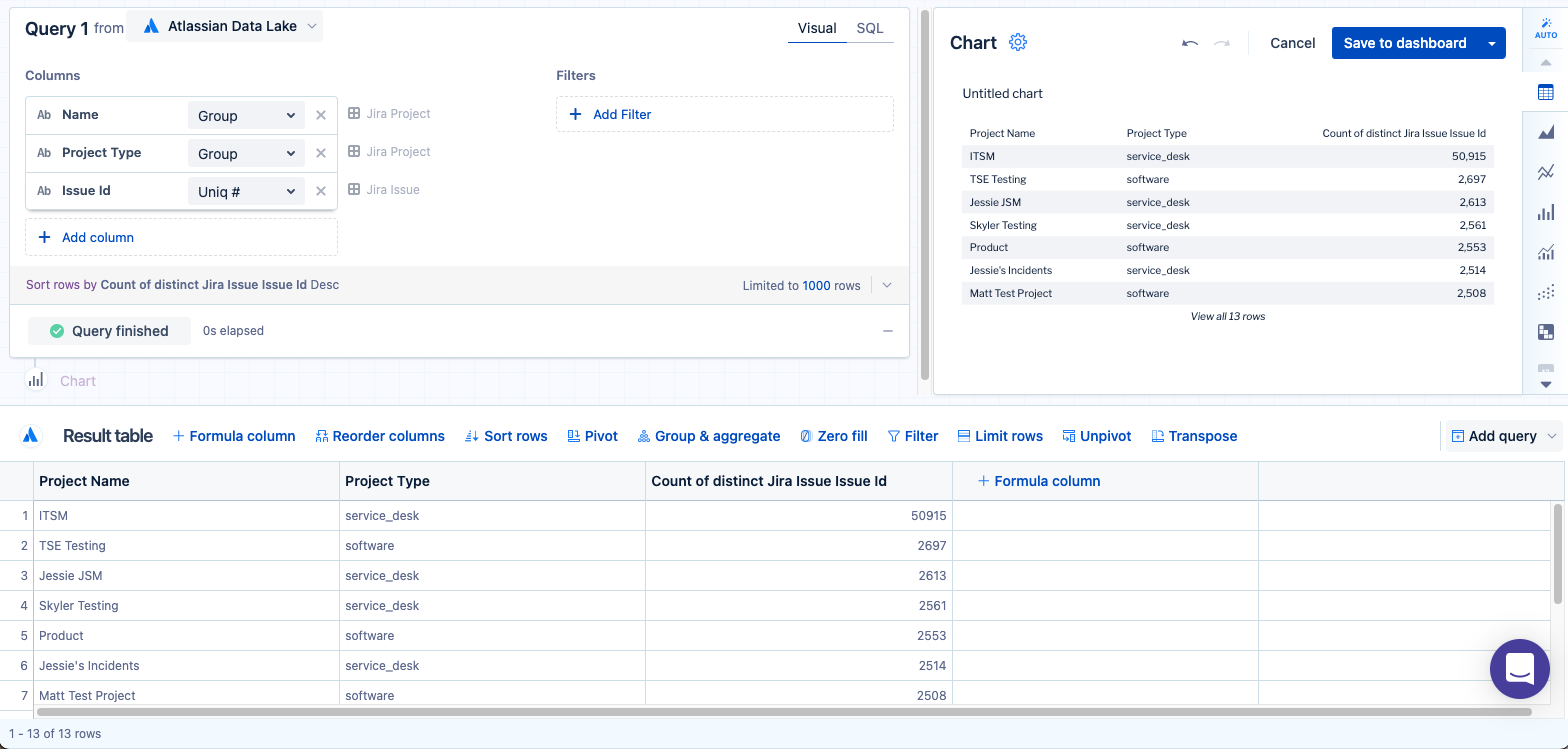The image size is (1568, 749).
Task: Select the heat map chart icon
Action: (x=1545, y=332)
